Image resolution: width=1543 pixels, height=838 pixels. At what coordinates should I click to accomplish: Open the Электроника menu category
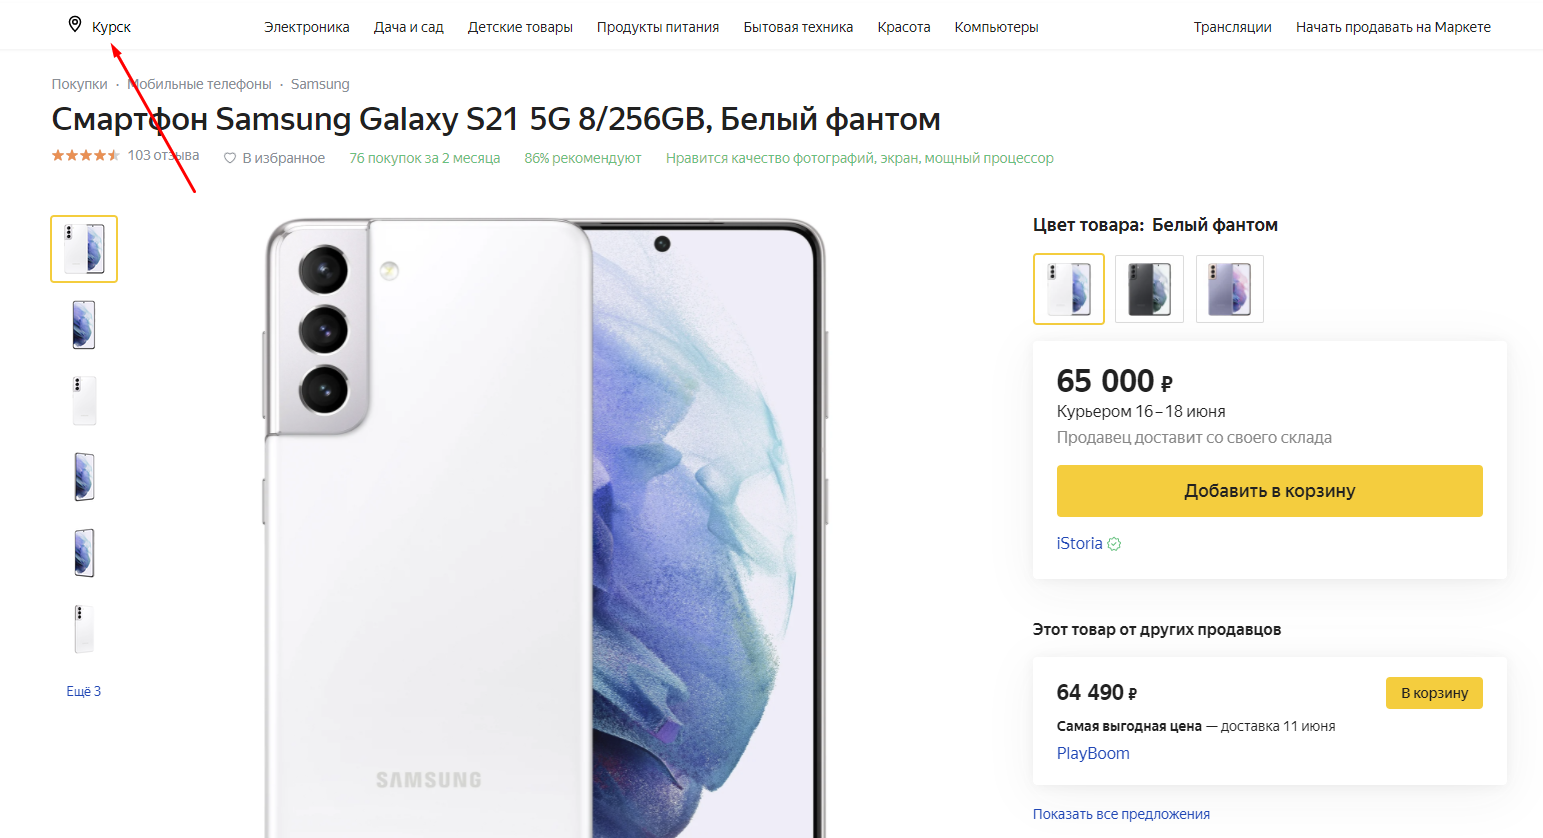tap(306, 27)
